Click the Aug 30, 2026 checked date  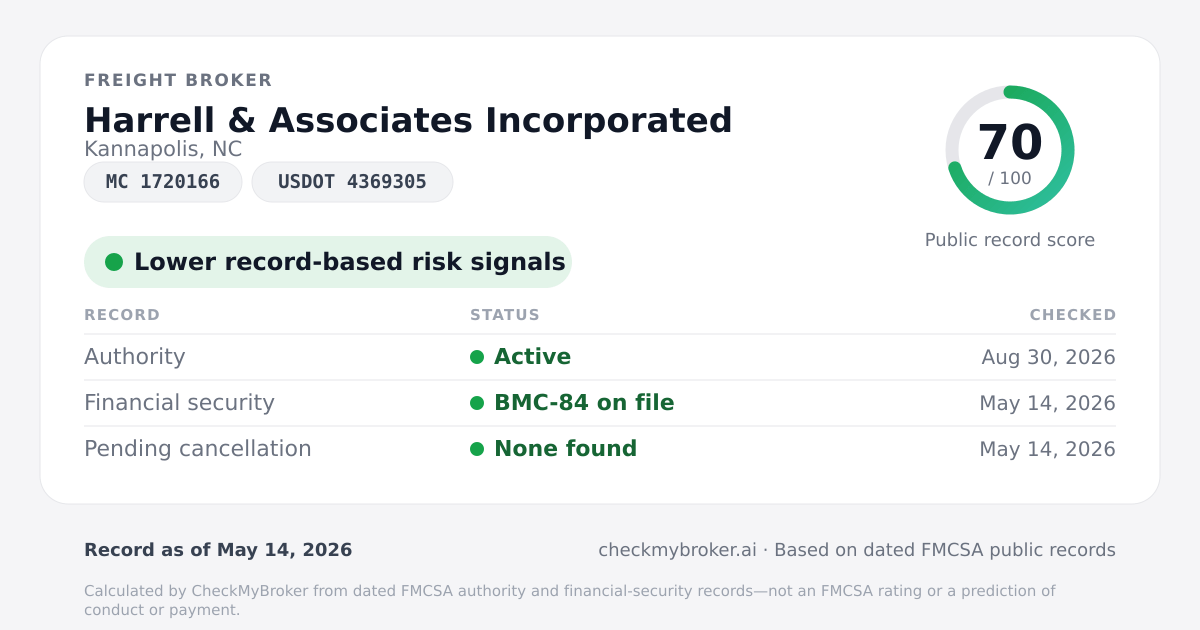(1048, 357)
